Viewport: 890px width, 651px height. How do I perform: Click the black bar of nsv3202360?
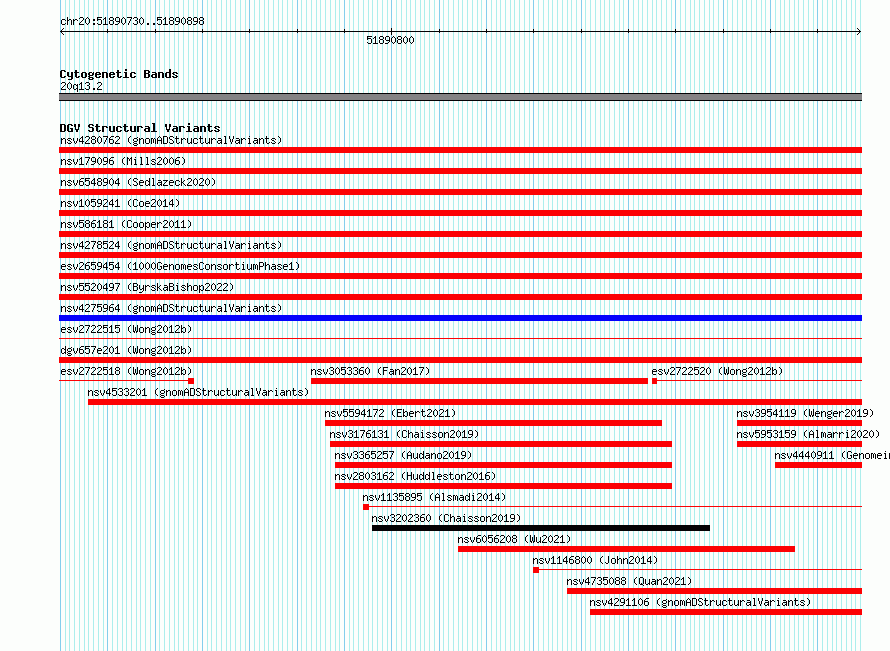[541, 528]
